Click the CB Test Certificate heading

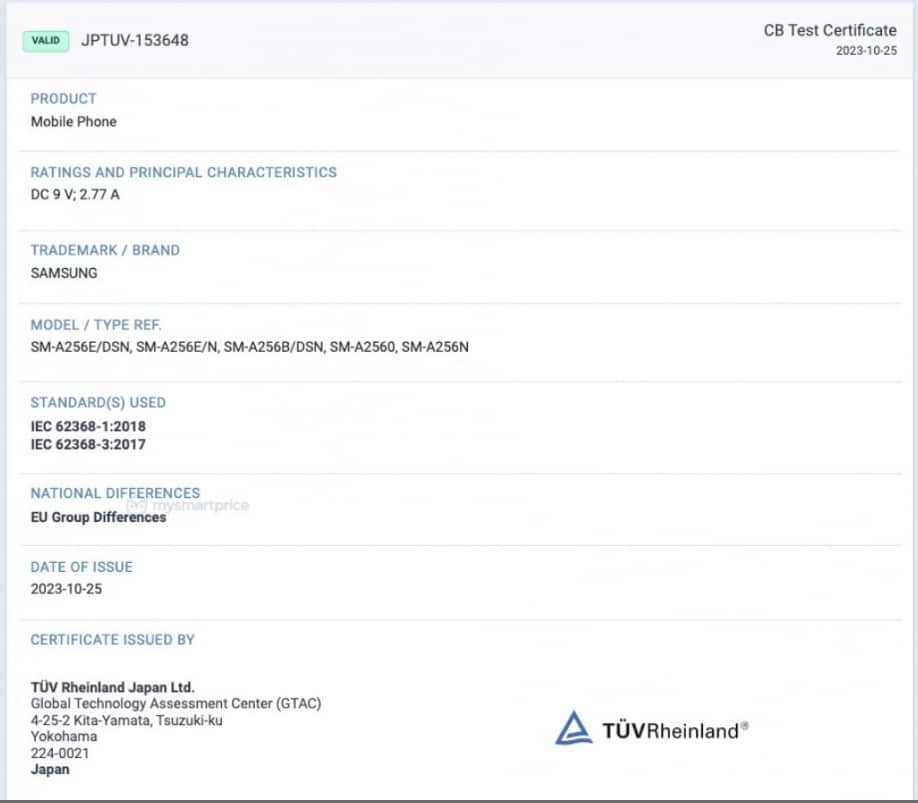coord(830,30)
